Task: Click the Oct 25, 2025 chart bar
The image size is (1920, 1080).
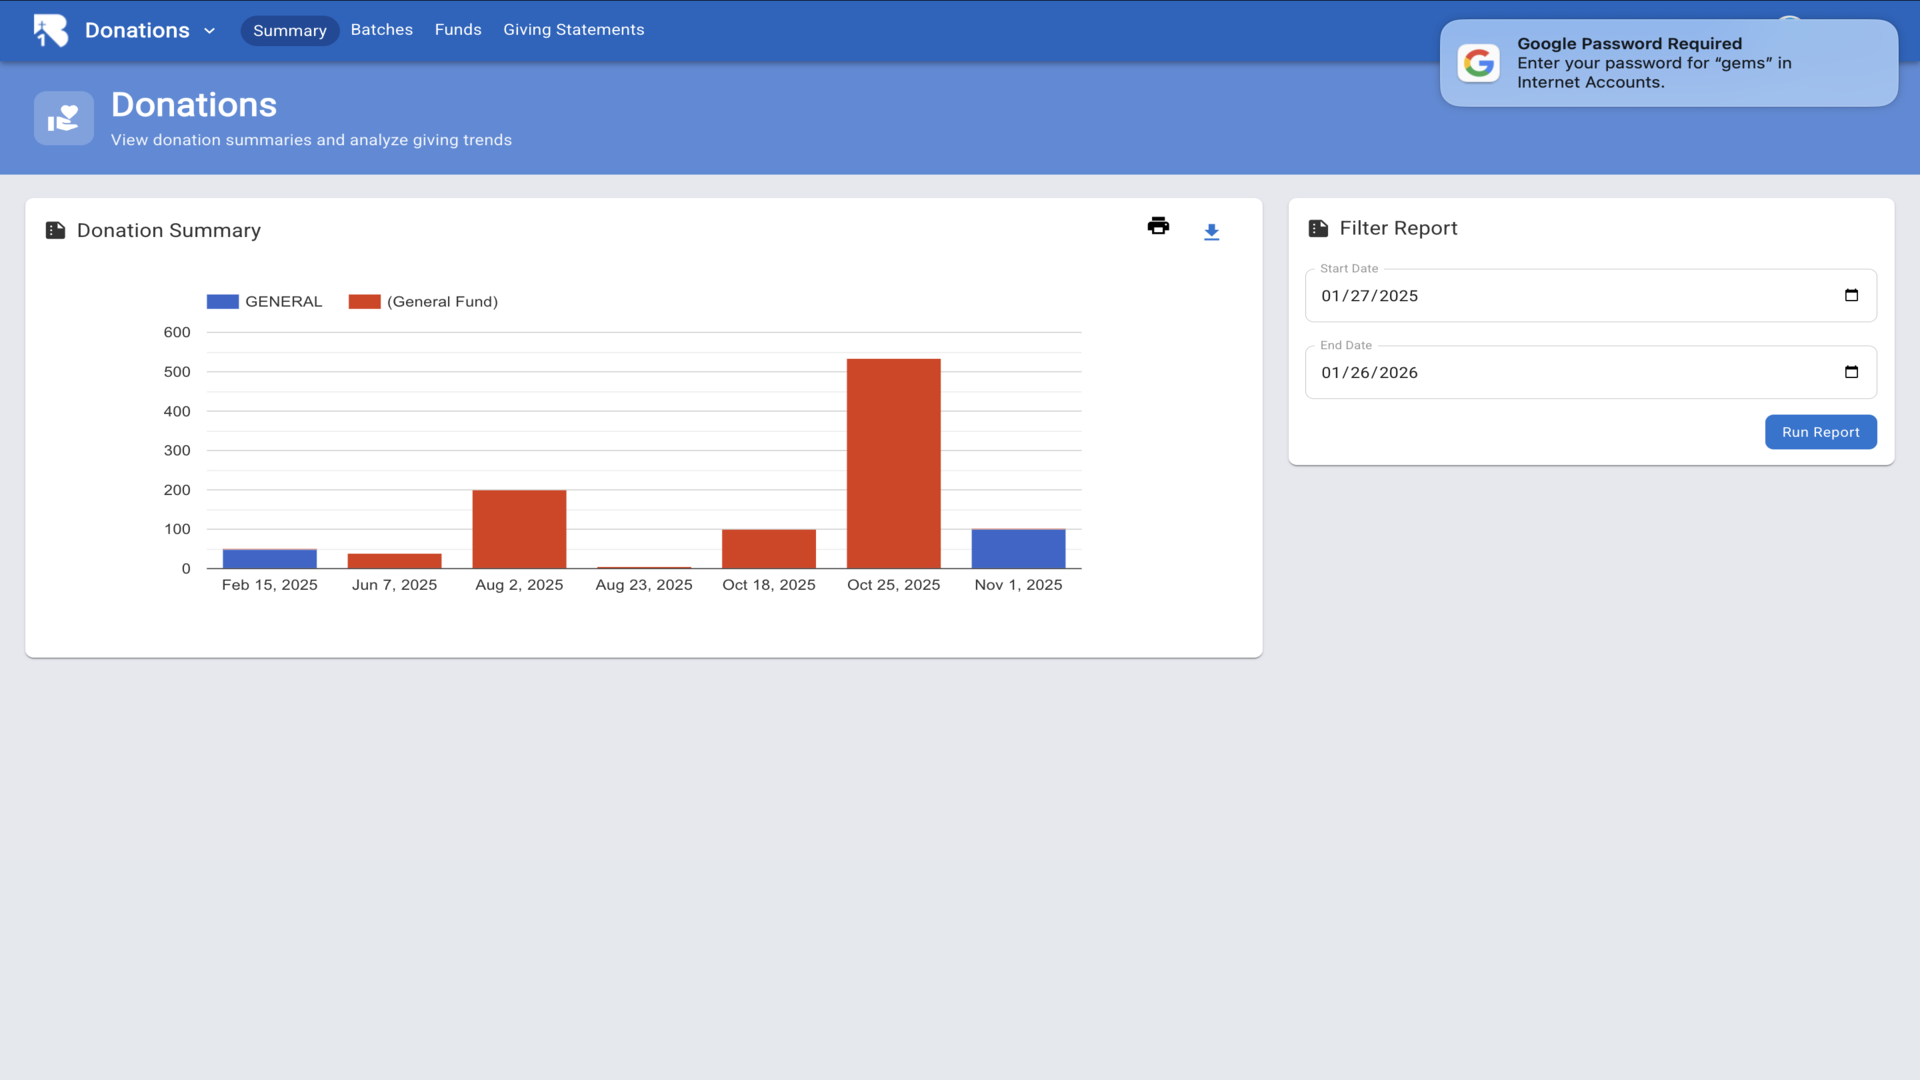Action: (x=893, y=463)
